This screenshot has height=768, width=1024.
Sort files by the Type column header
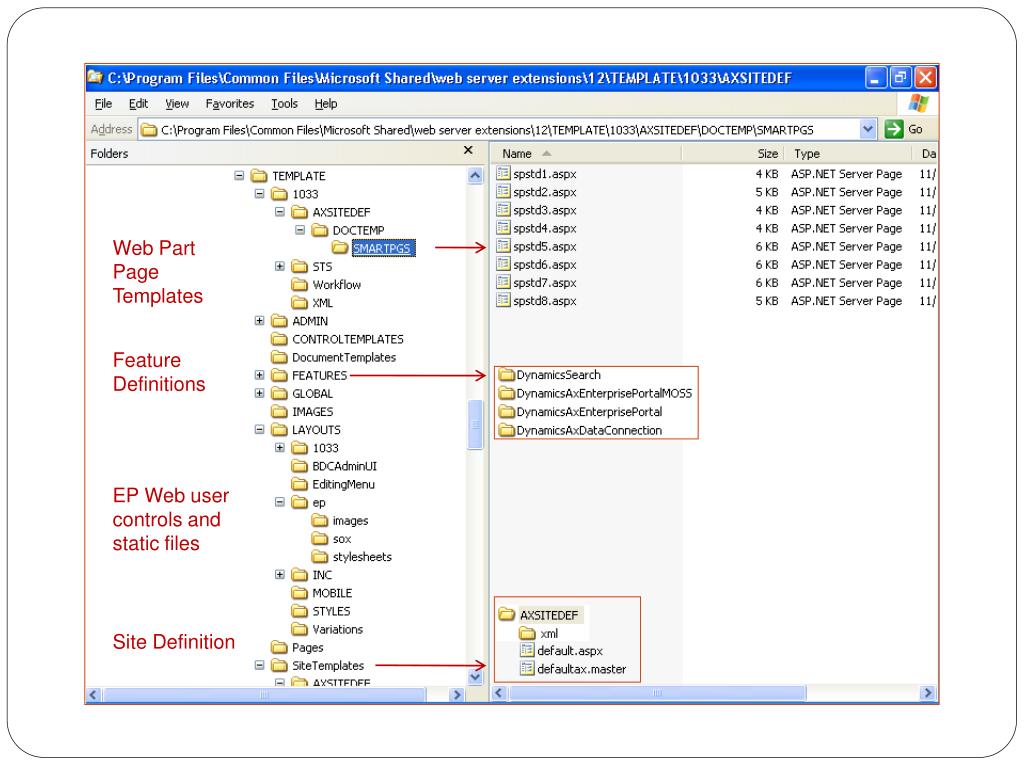[848, 153]
